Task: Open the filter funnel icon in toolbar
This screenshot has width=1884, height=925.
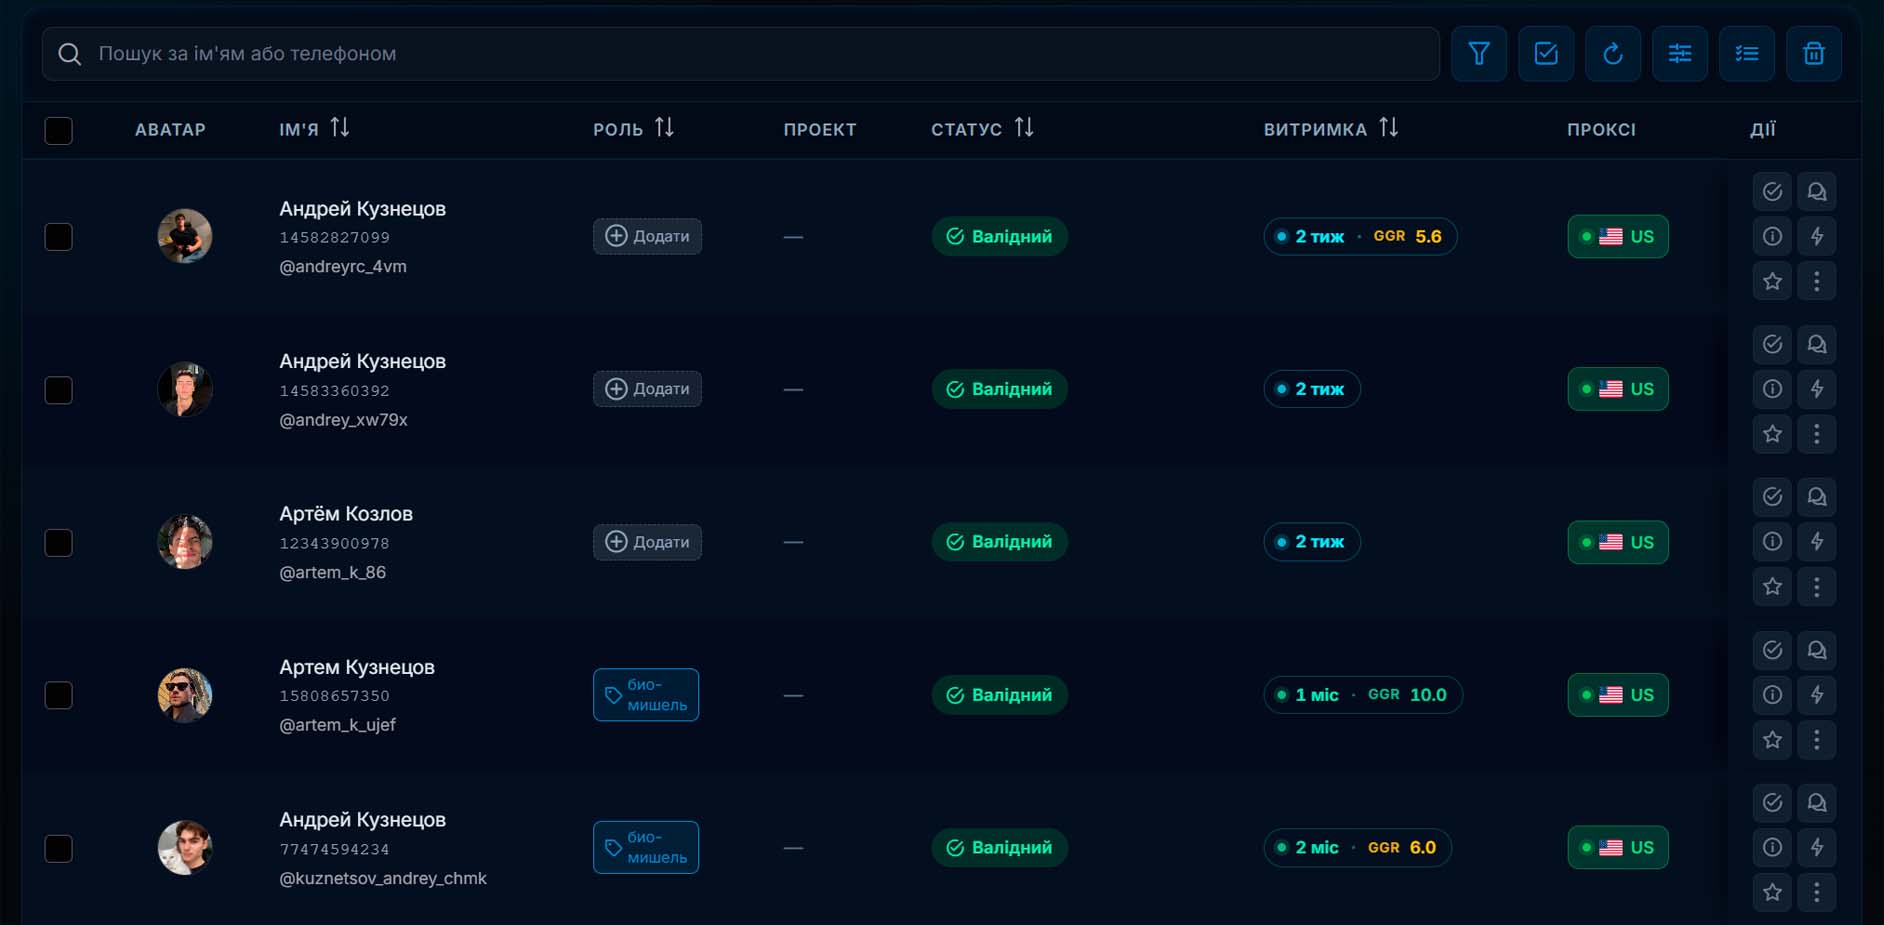Action: coord(1478,54)
